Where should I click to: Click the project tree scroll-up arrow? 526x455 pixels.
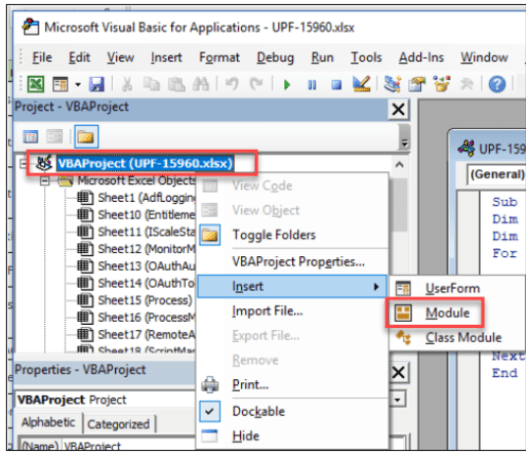(x=399, y=165)
